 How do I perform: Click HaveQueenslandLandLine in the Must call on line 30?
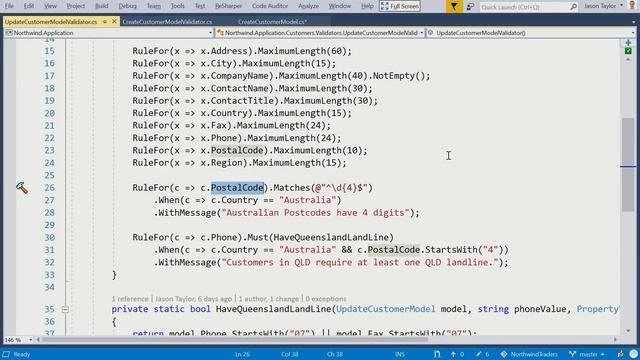point(331,238)
